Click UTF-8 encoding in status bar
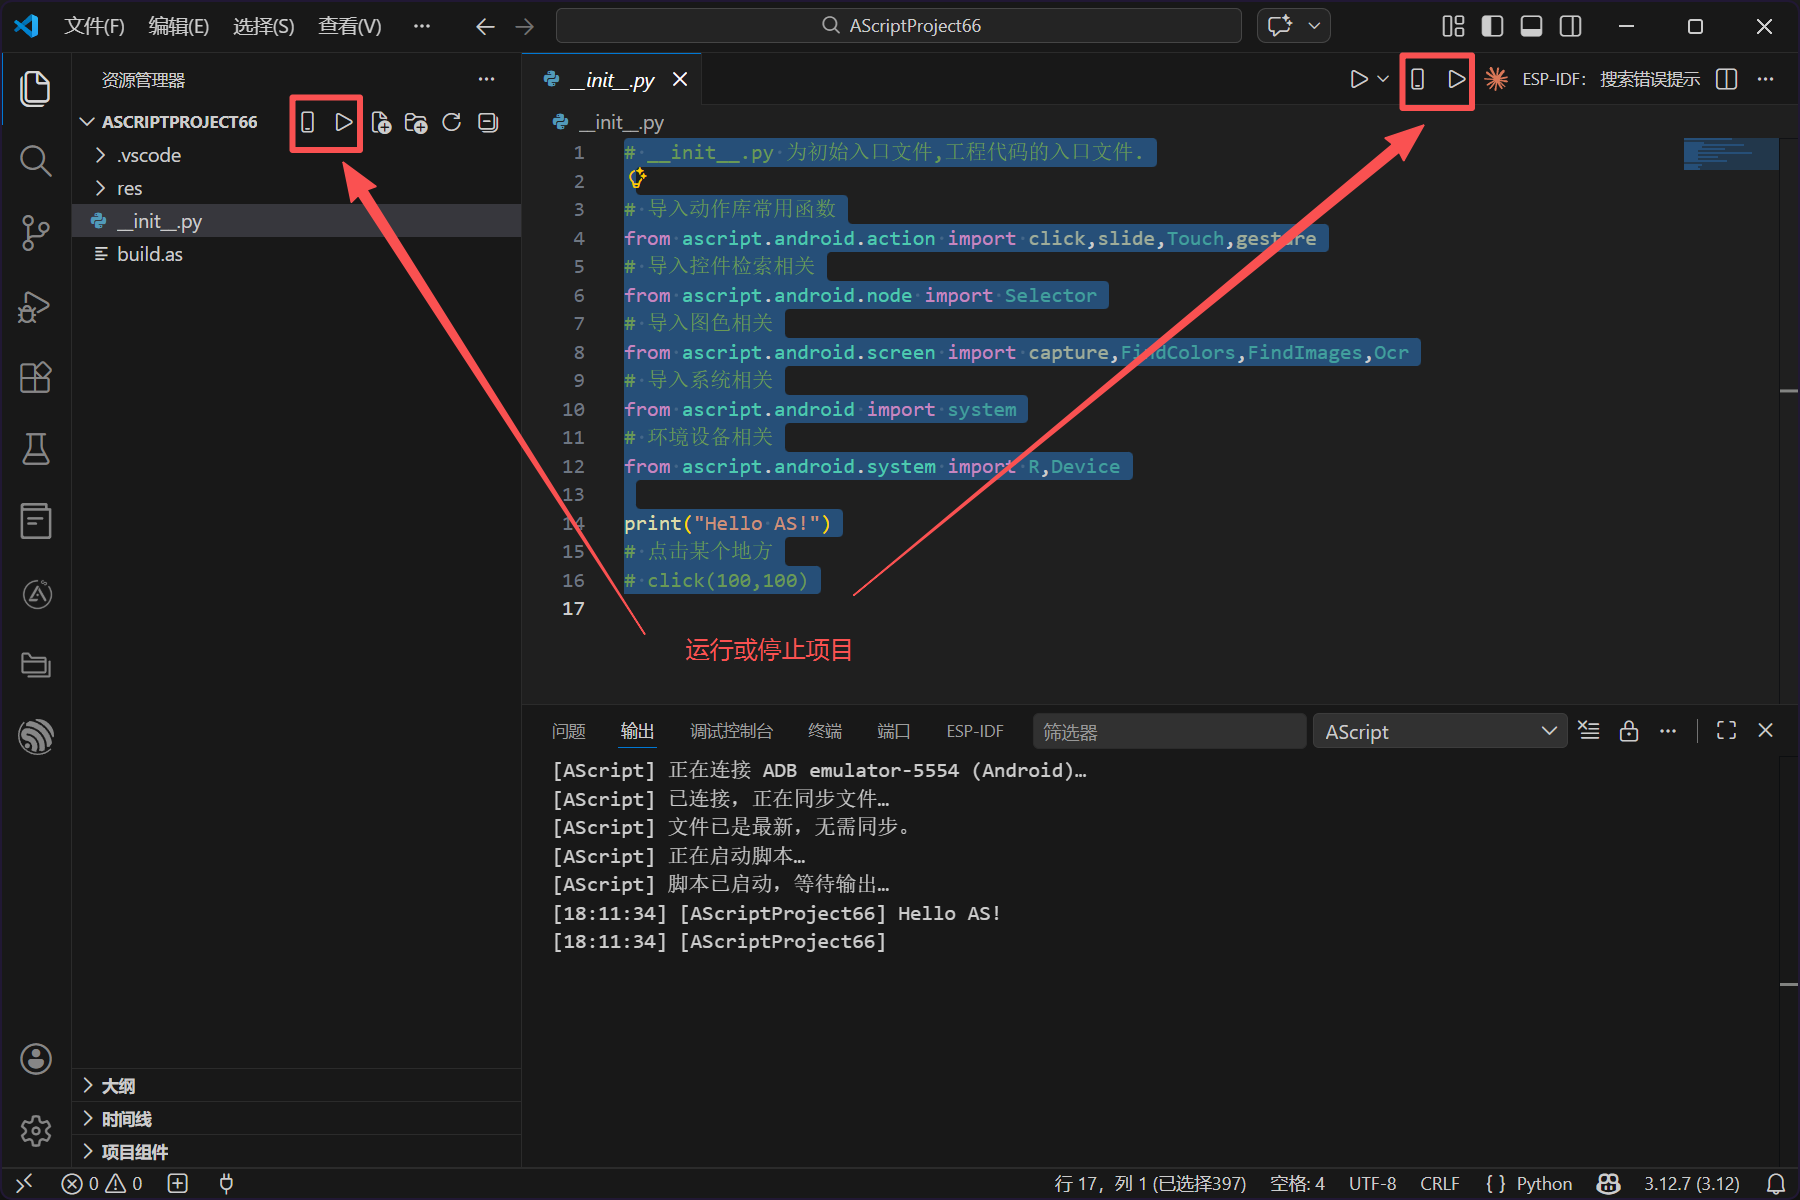Screen dimensions: 1800x1200 click(1372, 1184)
